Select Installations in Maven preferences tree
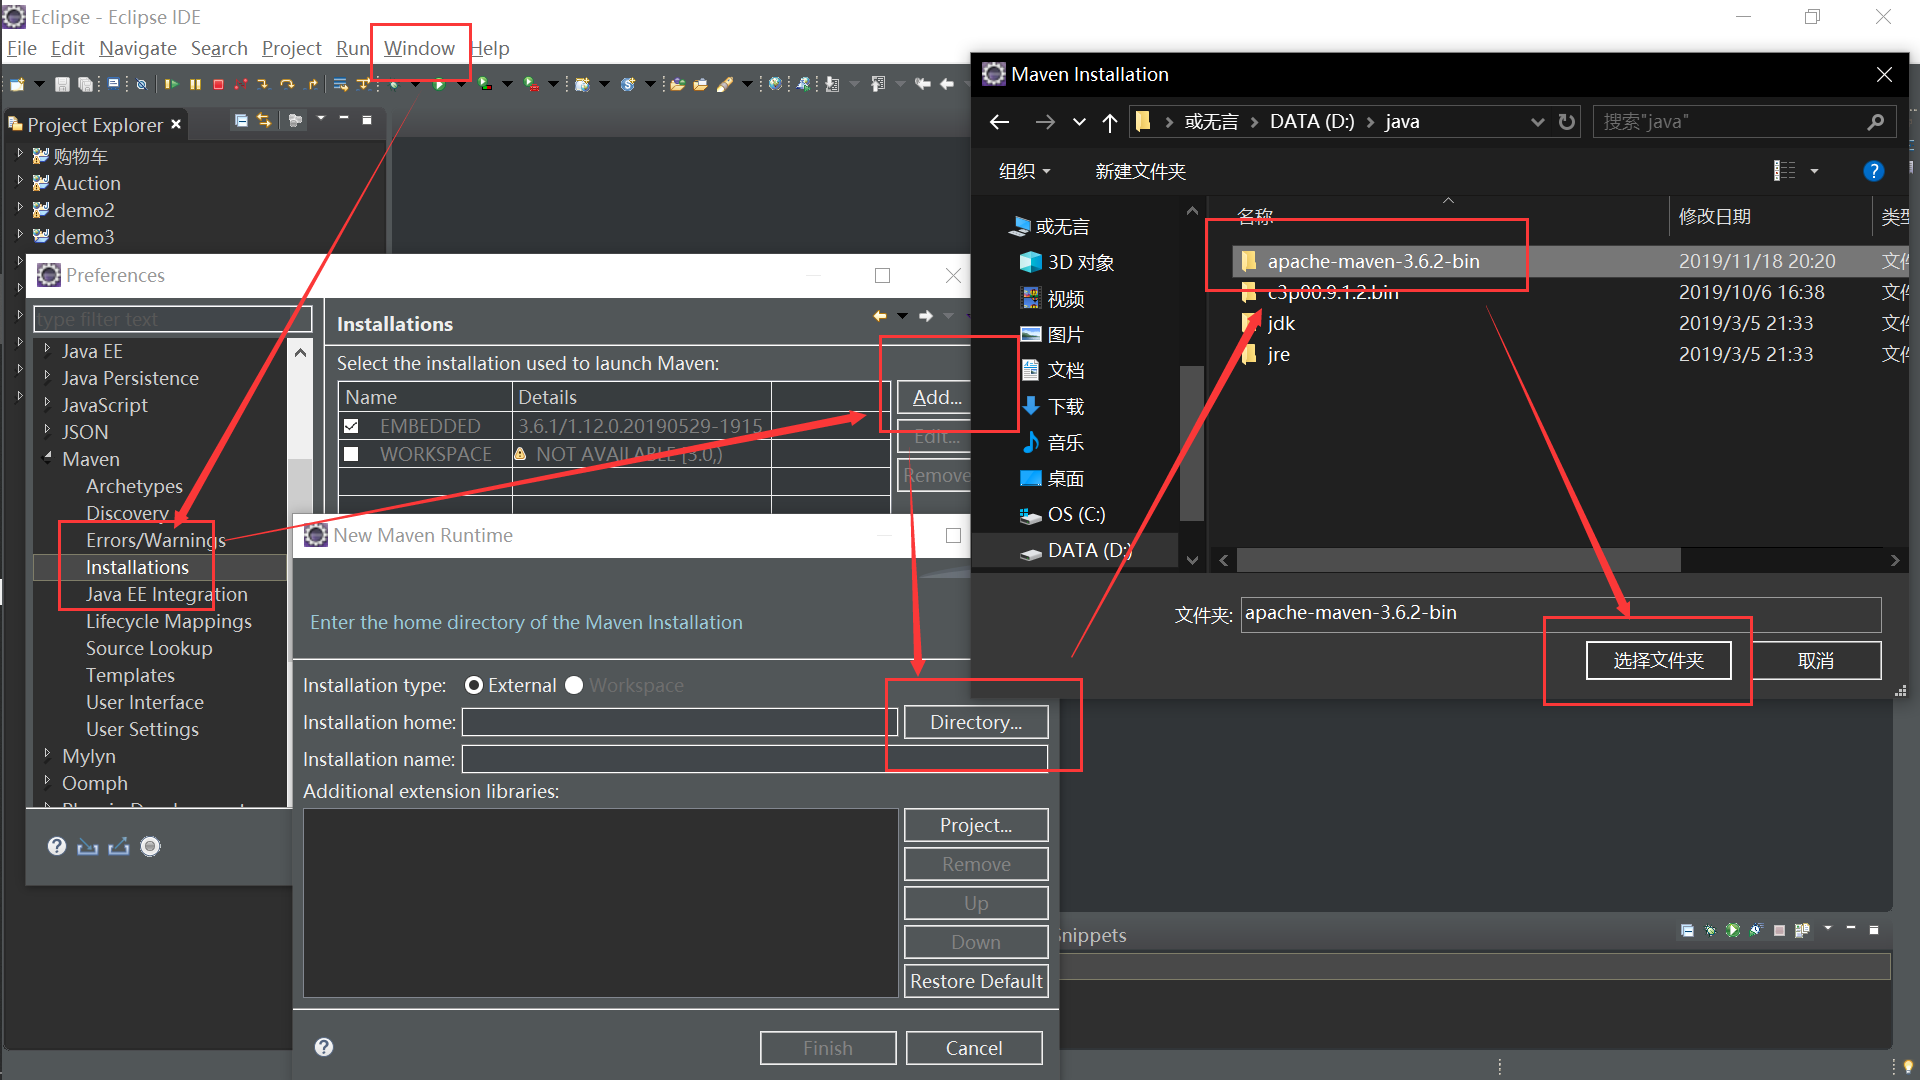This screenshot has width=1920, height=1080. point(137,567)
